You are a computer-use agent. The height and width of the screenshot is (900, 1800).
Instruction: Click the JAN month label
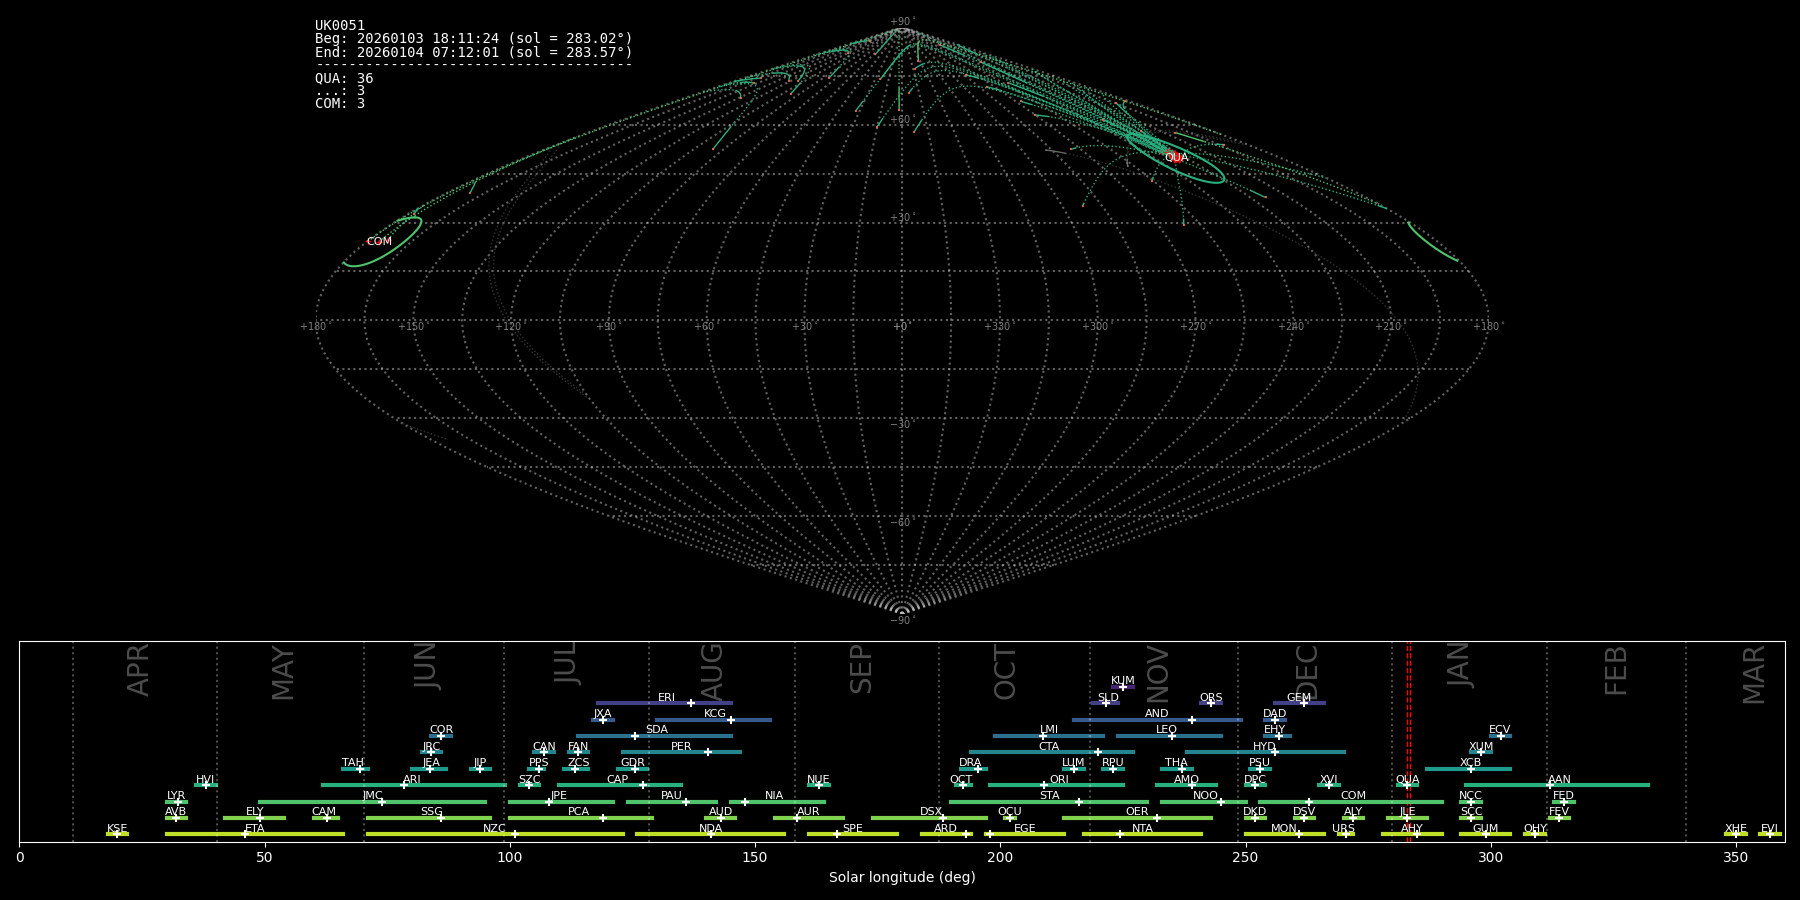pos(1459,665)
